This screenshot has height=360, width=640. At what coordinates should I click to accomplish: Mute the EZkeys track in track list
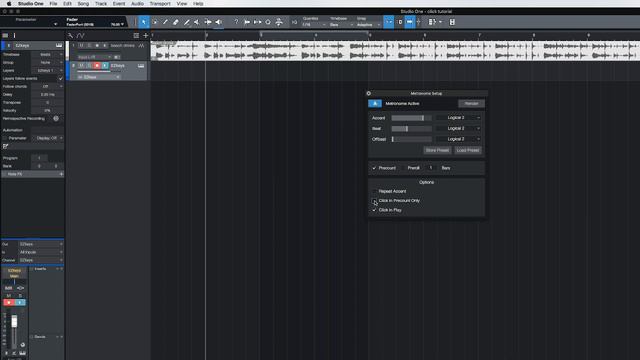[81, 65]
